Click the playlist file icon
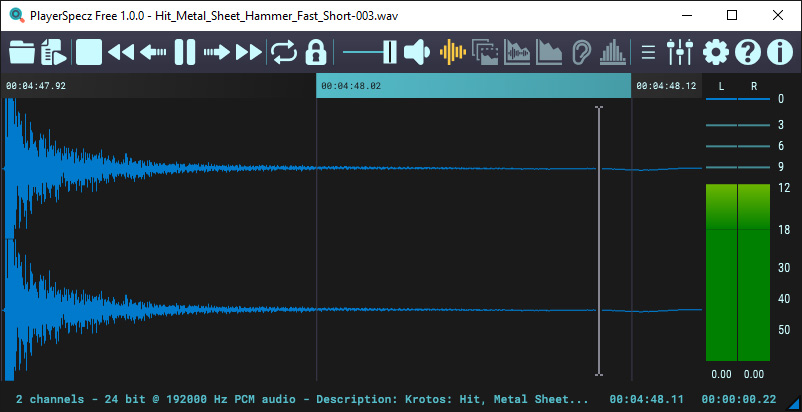 point(54,51)
